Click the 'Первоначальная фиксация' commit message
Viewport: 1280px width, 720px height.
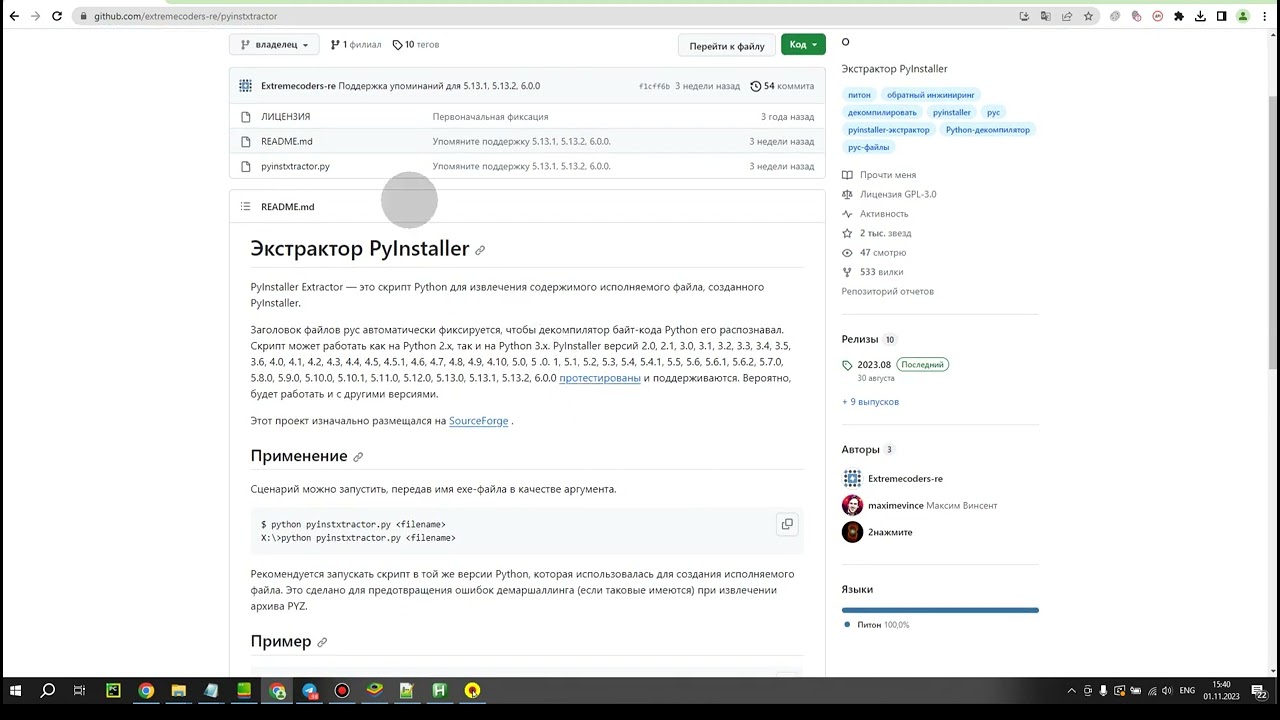pyautogui.click(x=490, y=117)
